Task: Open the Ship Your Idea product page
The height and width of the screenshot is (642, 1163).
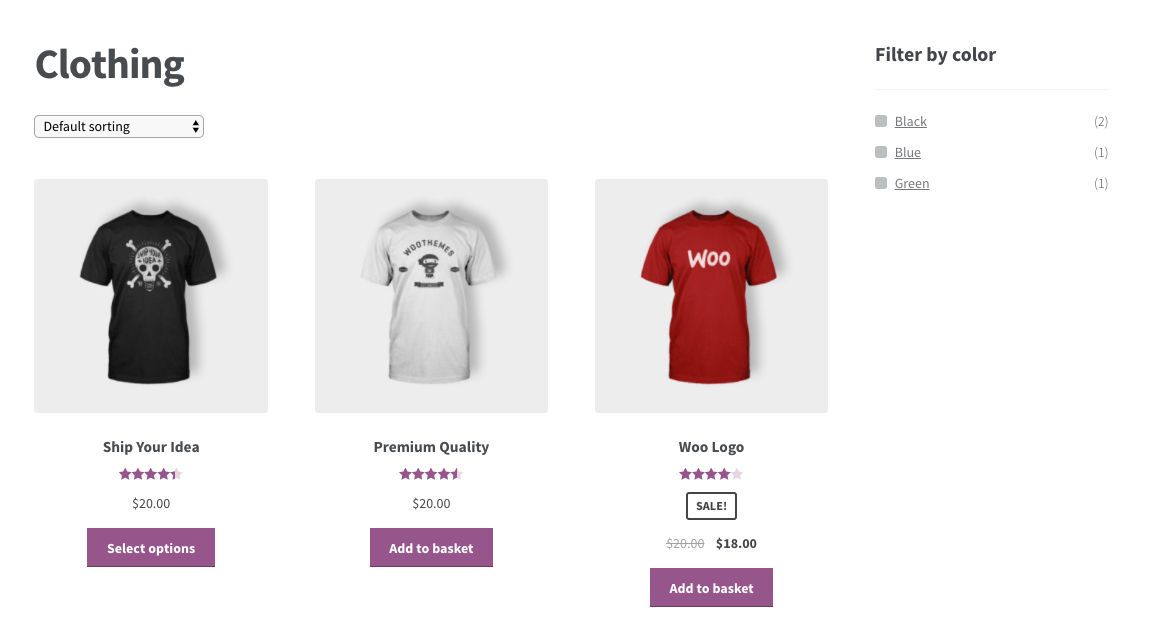Action: pyautogui.click(x=150, y=447)
